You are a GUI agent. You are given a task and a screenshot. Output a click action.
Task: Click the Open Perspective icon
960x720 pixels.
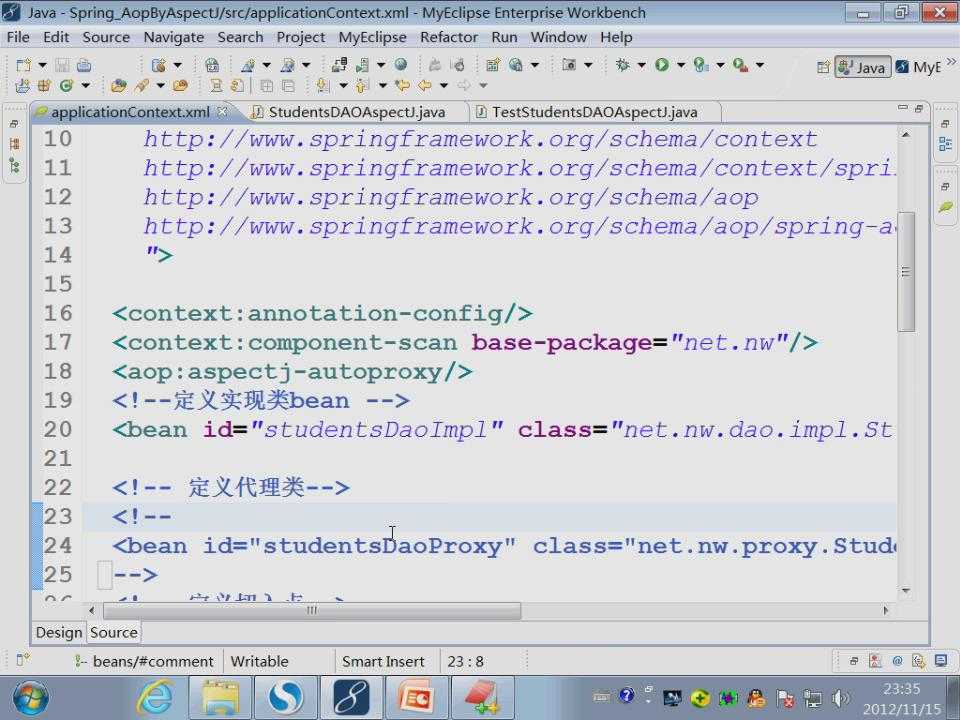click(823, 67)
